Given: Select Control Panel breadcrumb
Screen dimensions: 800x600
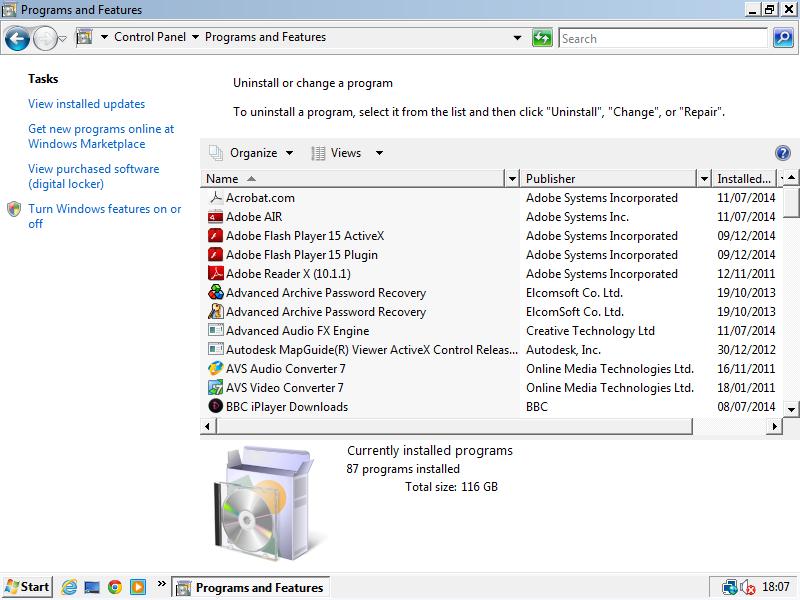Looking at the screenshot, I should pos(149,37).
